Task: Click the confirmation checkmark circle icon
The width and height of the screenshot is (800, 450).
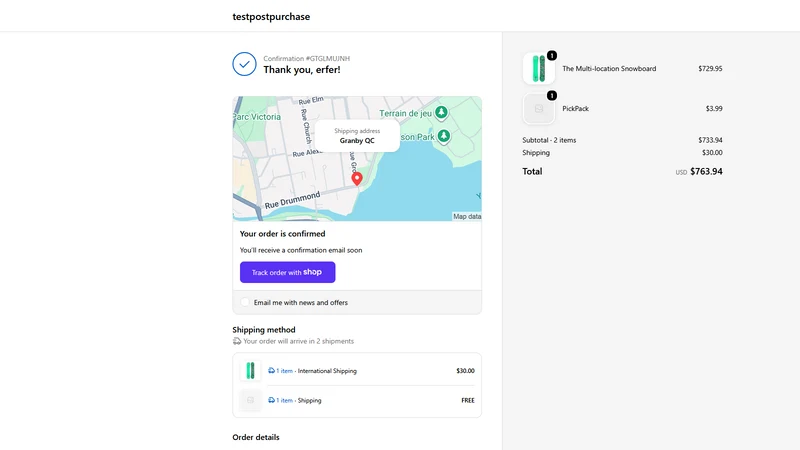Action: [244, 64]
